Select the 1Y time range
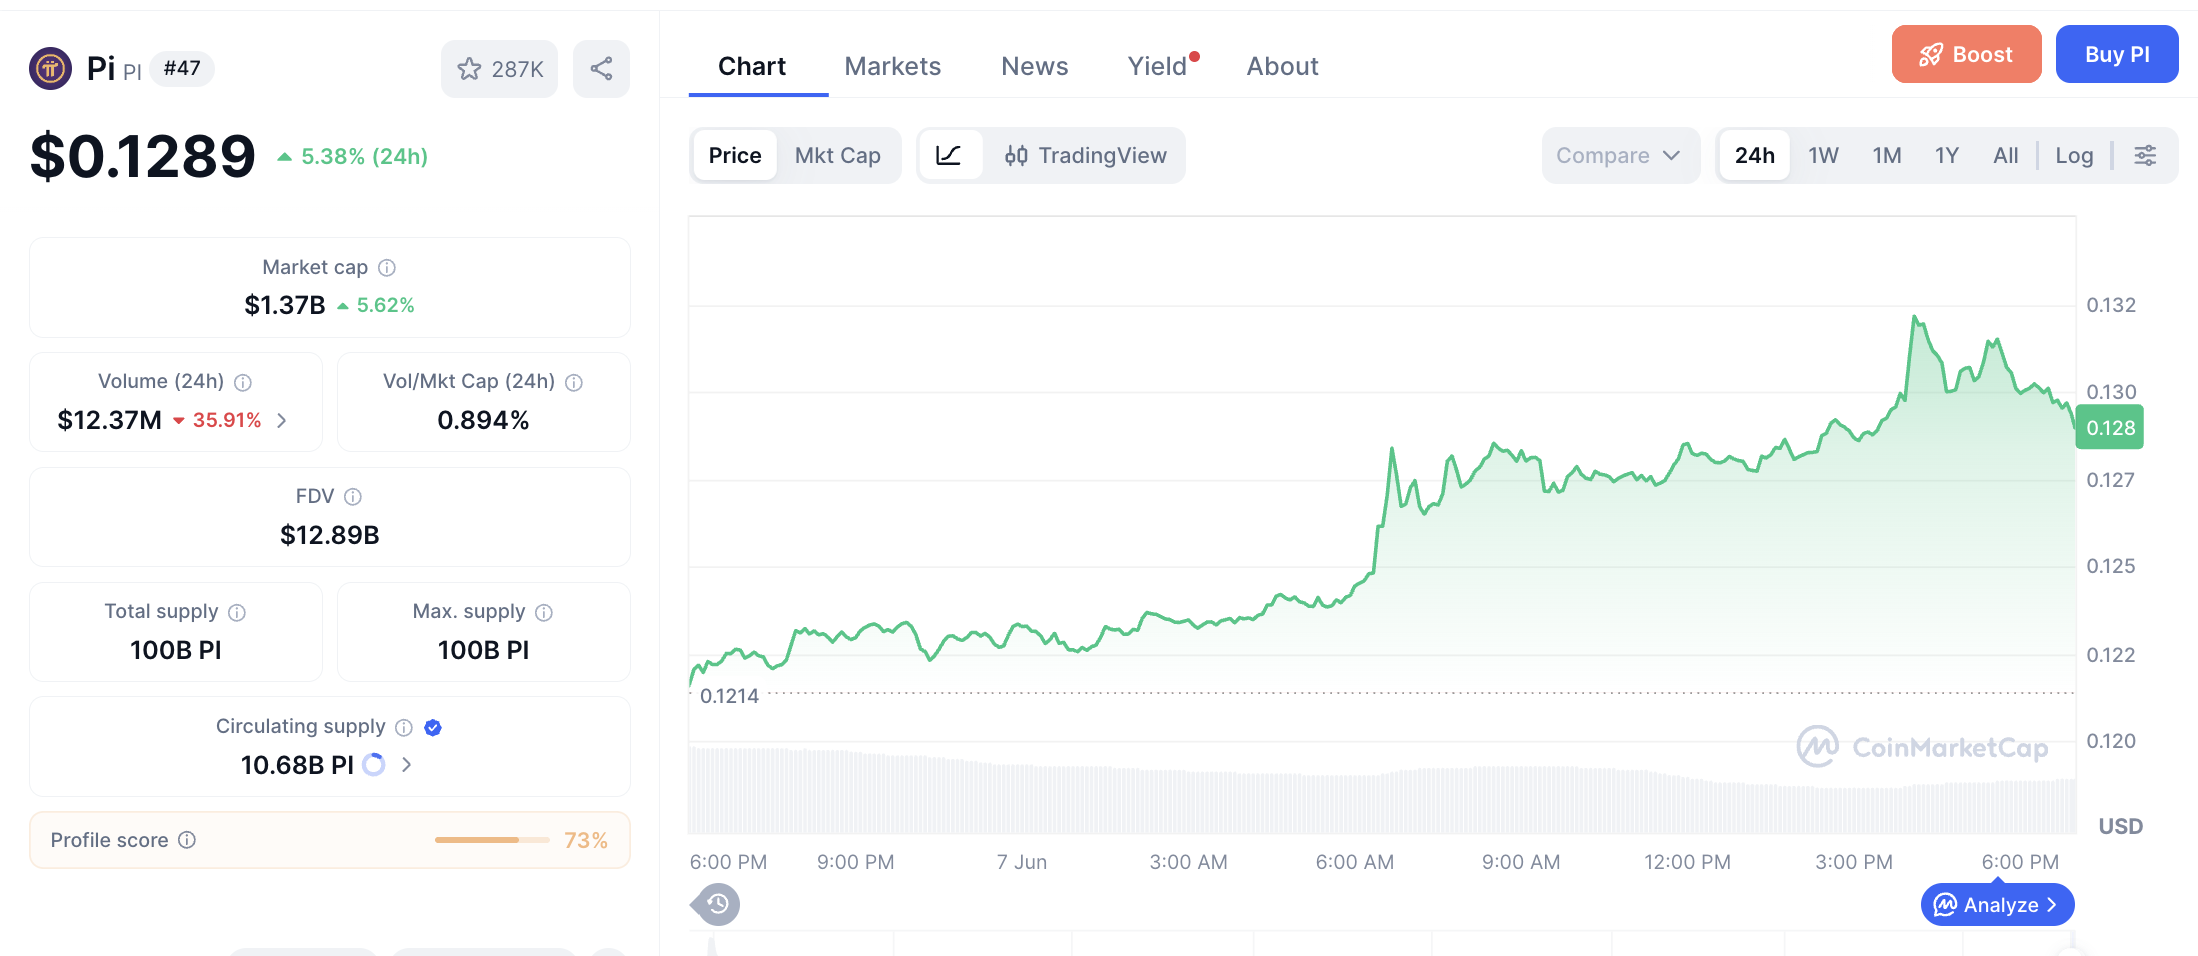Image resolution: width=2198 pixels, height=956 pixels. click(1947, 155)
